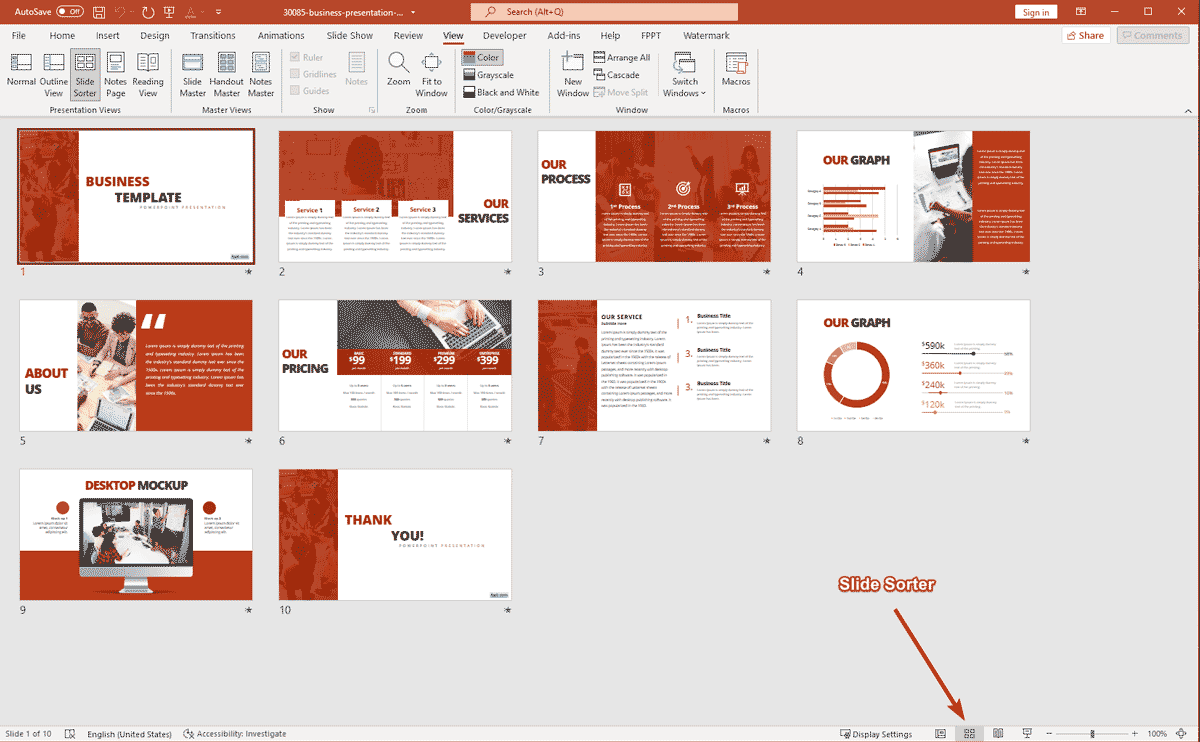Expand the Switch Windows dropdown
The width and height of the screenshot is (1200, 742).
coord(685,75)
